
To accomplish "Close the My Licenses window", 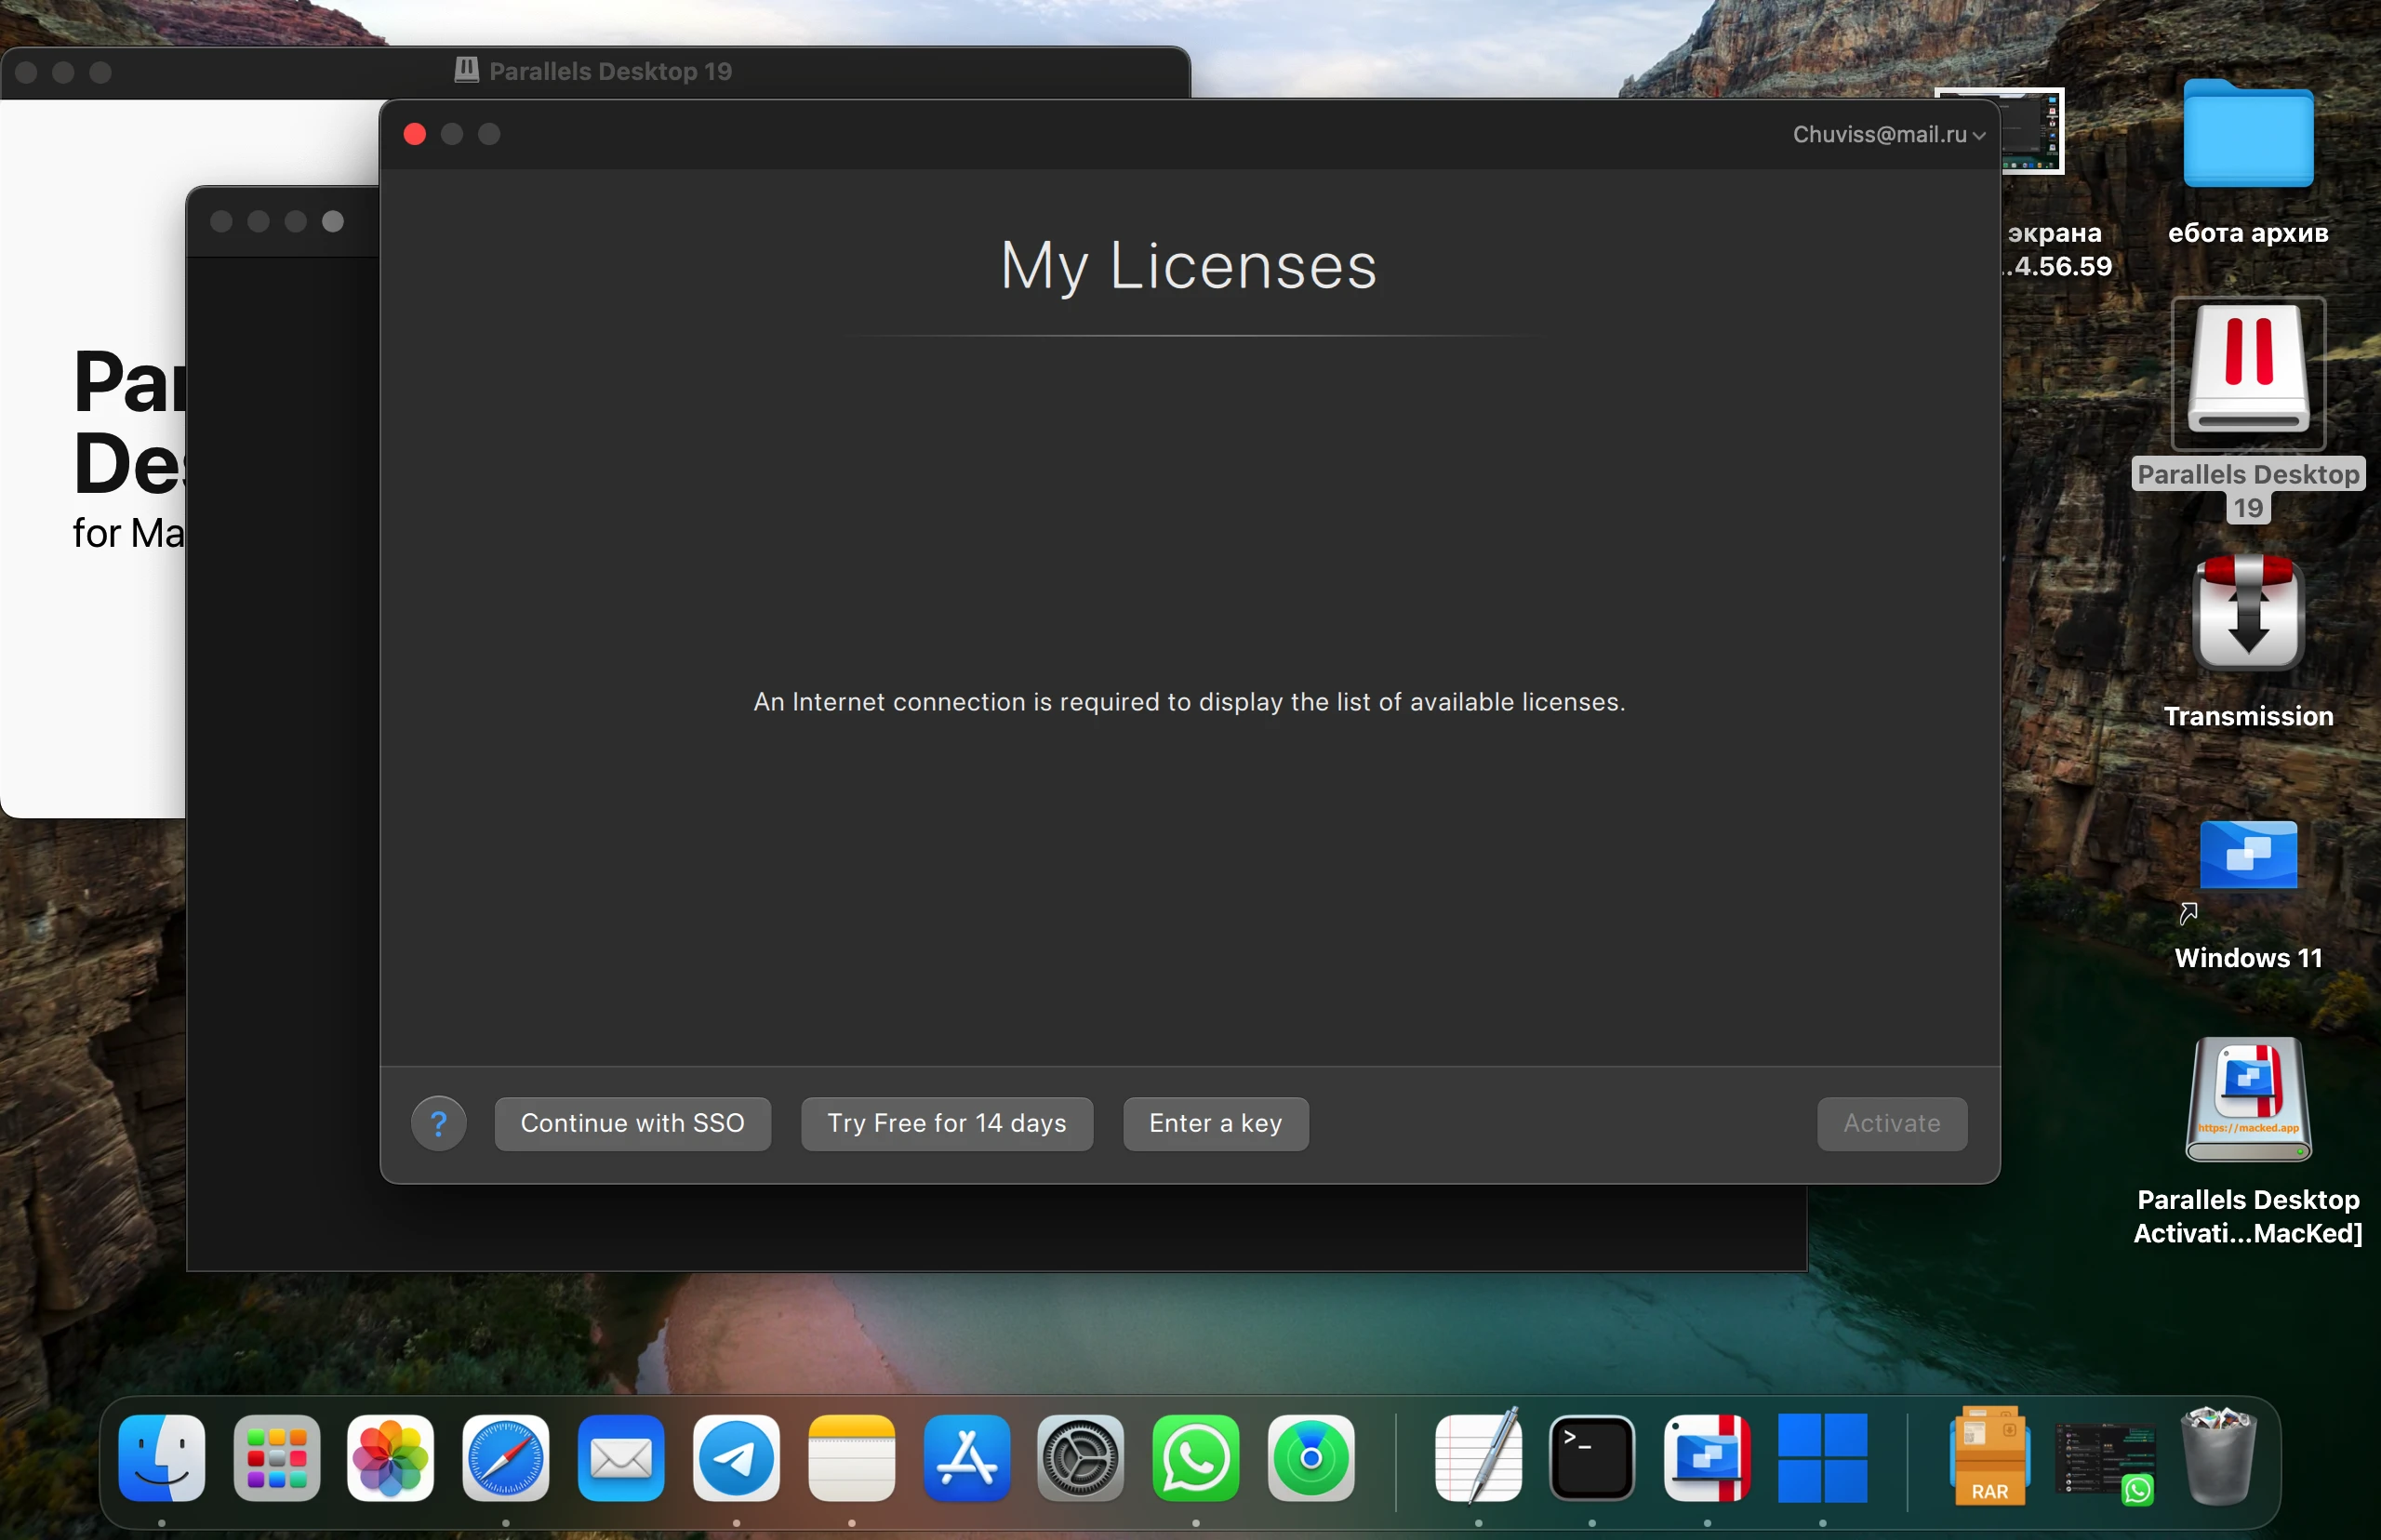I will click(415, 134).
